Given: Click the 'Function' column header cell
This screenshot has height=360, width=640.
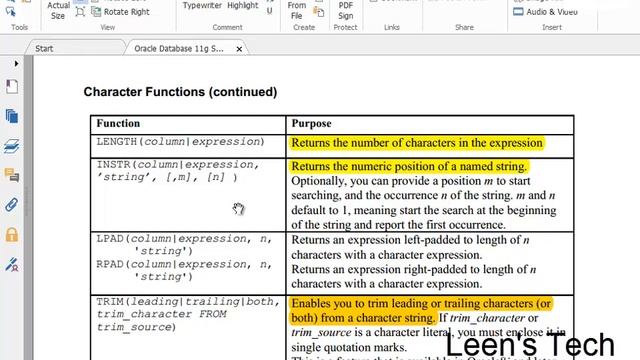Looking at the screenshot, I should (188, 124).
